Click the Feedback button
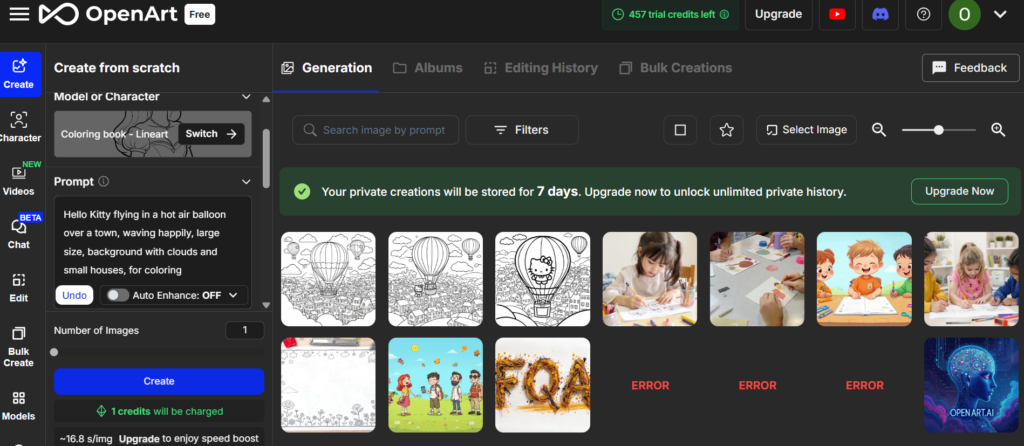 point(970,68)
